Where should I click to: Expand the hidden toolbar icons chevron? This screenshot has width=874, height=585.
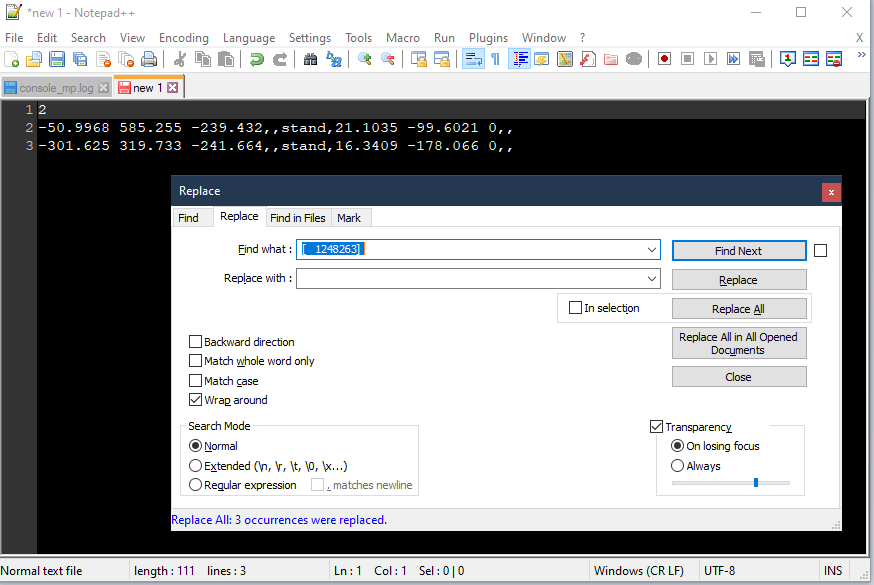(861, 57)
